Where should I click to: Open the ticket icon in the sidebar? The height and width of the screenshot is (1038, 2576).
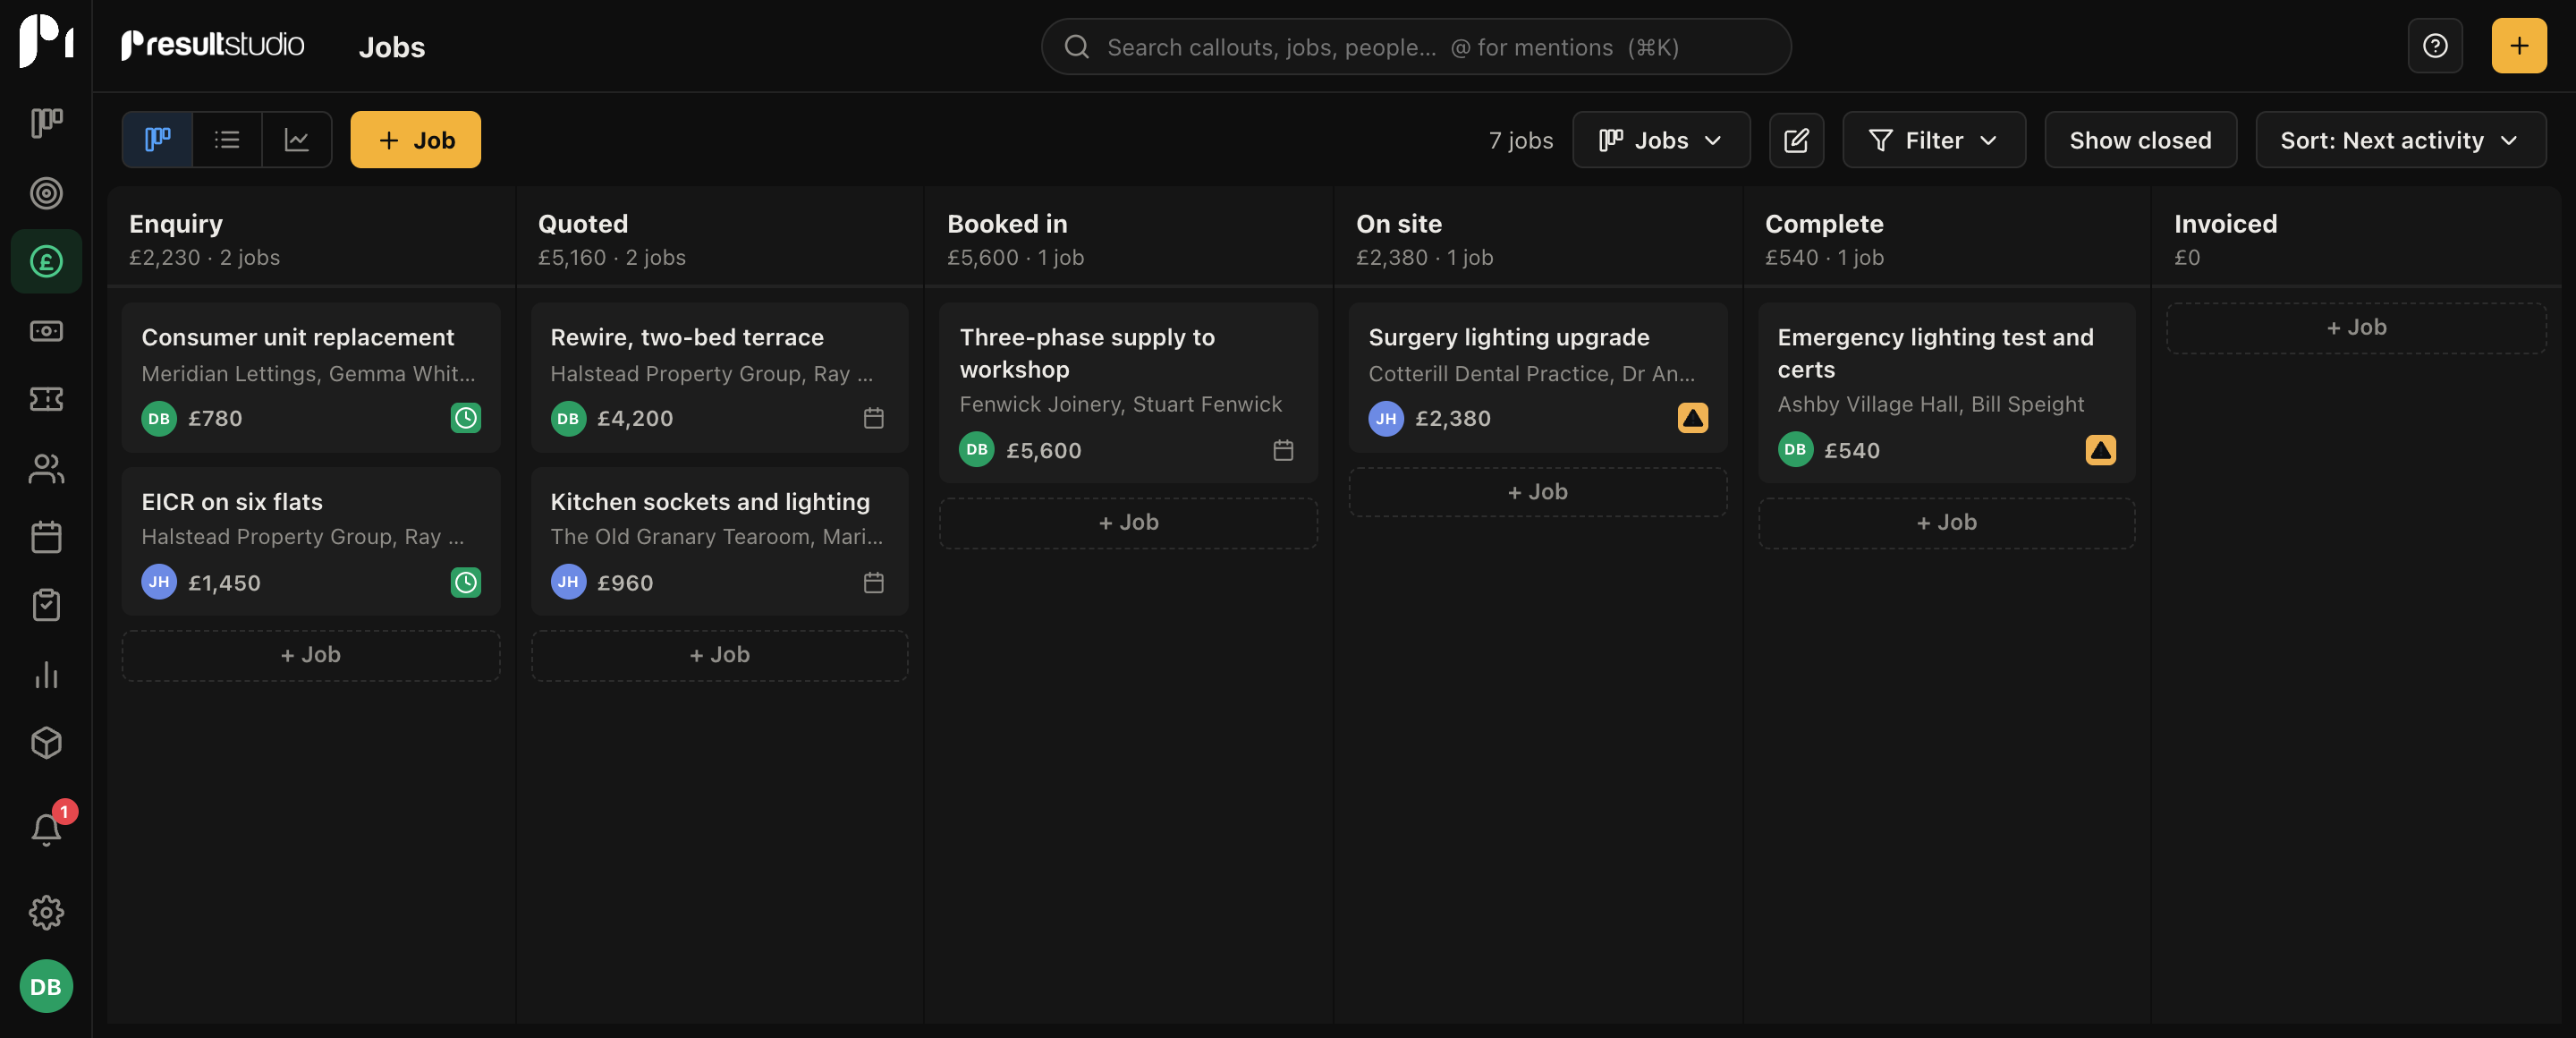point(46,399)
